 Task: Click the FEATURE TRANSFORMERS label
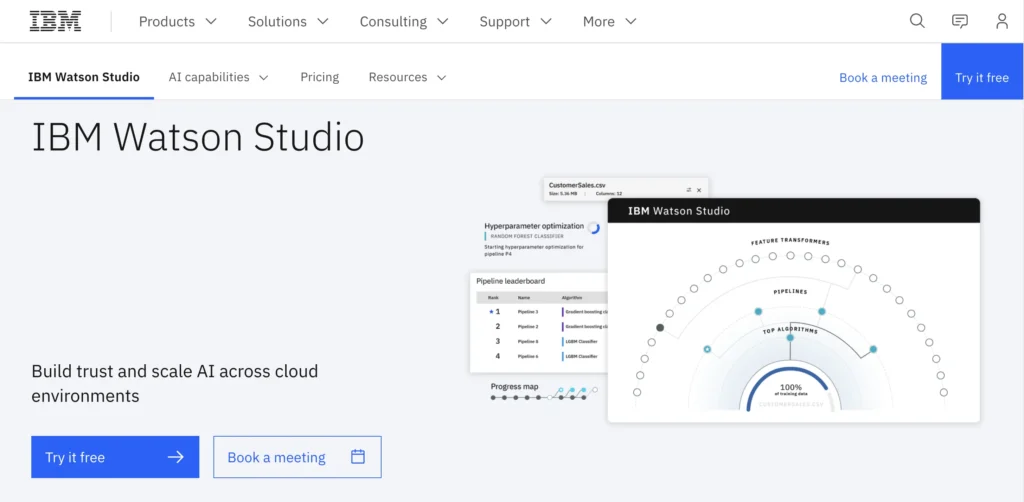point(790,242)
